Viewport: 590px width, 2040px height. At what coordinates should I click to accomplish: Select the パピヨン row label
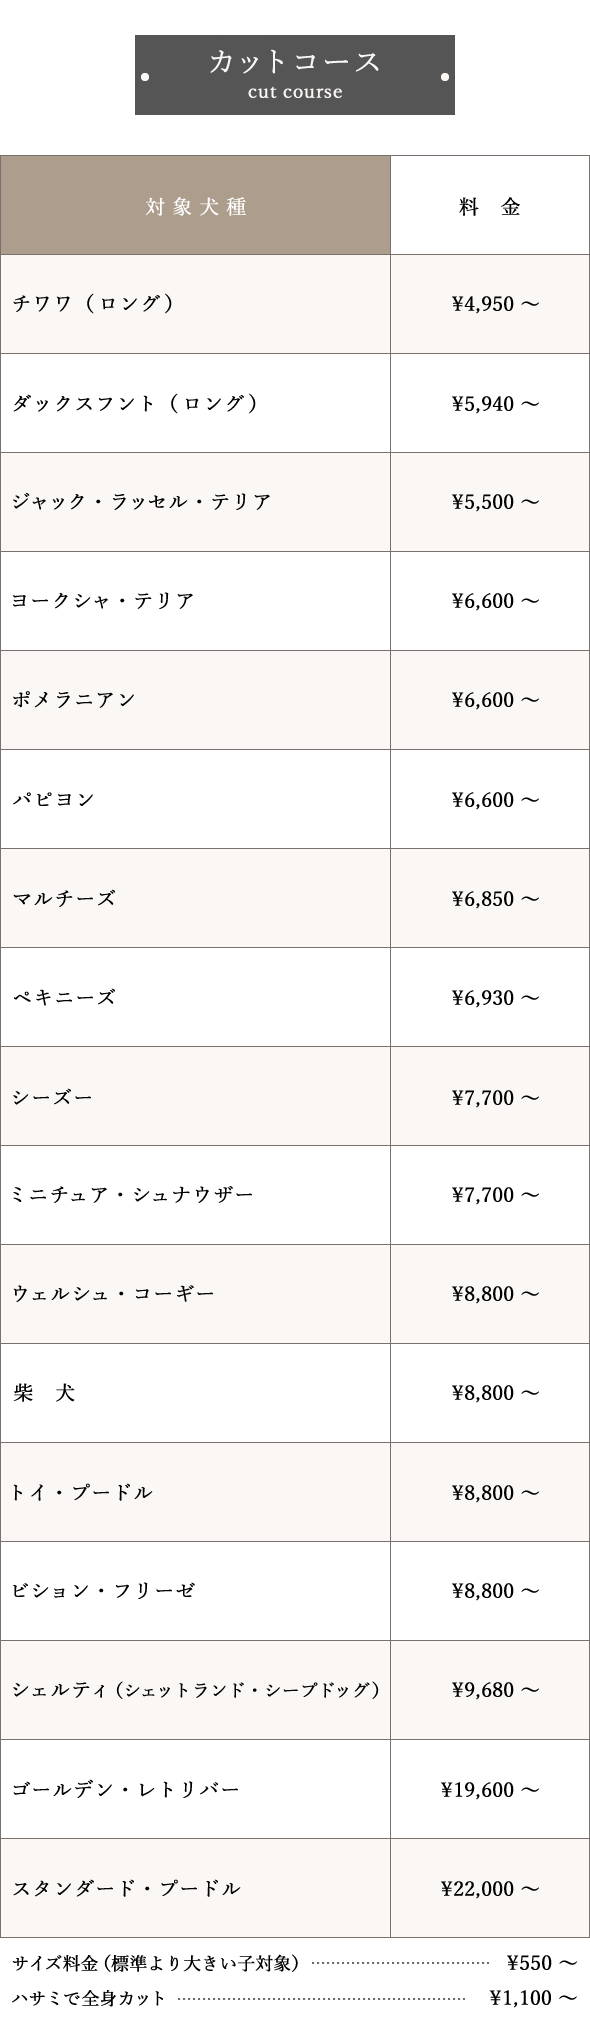click(54, 799)
